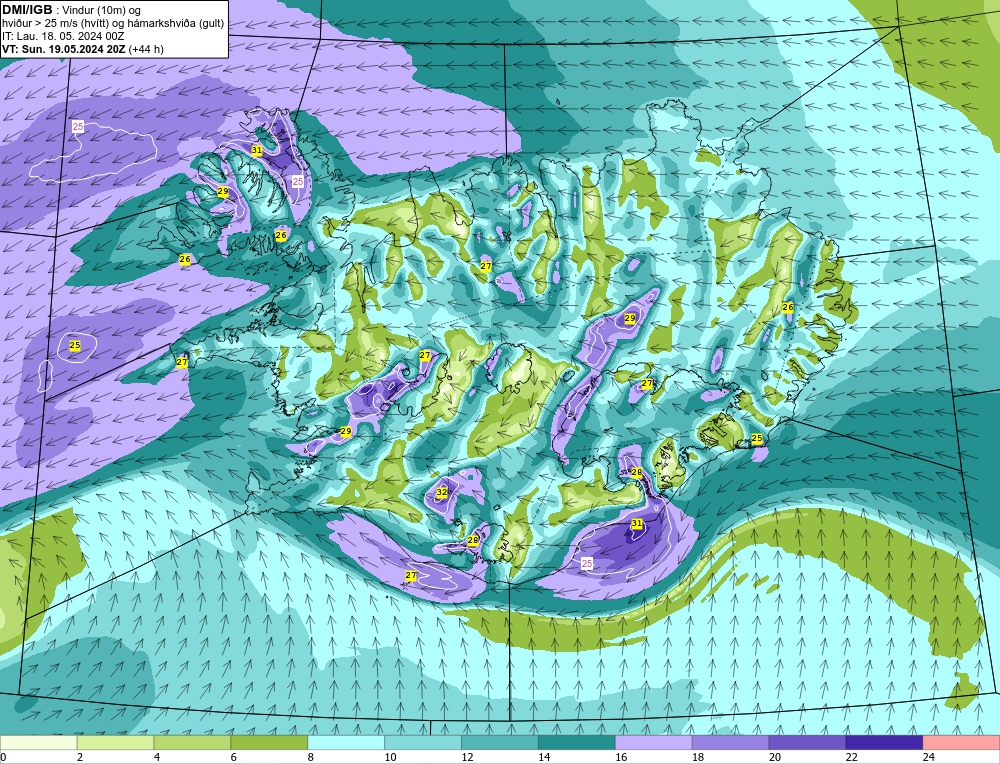Click the yellow '32' maximum gust label
The image size is (1000, 764).
point(442,492)
